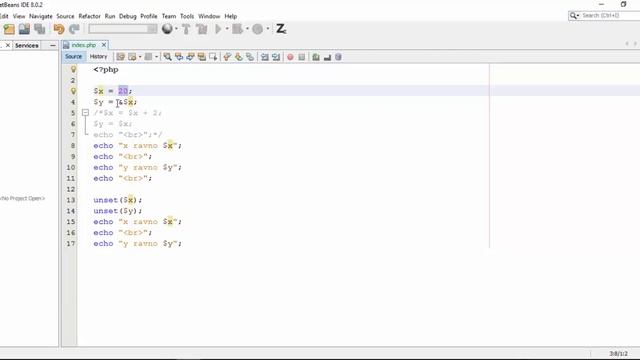
Task: Toggle Rectangular Selection mode
Action: click(x=213, y=57)
